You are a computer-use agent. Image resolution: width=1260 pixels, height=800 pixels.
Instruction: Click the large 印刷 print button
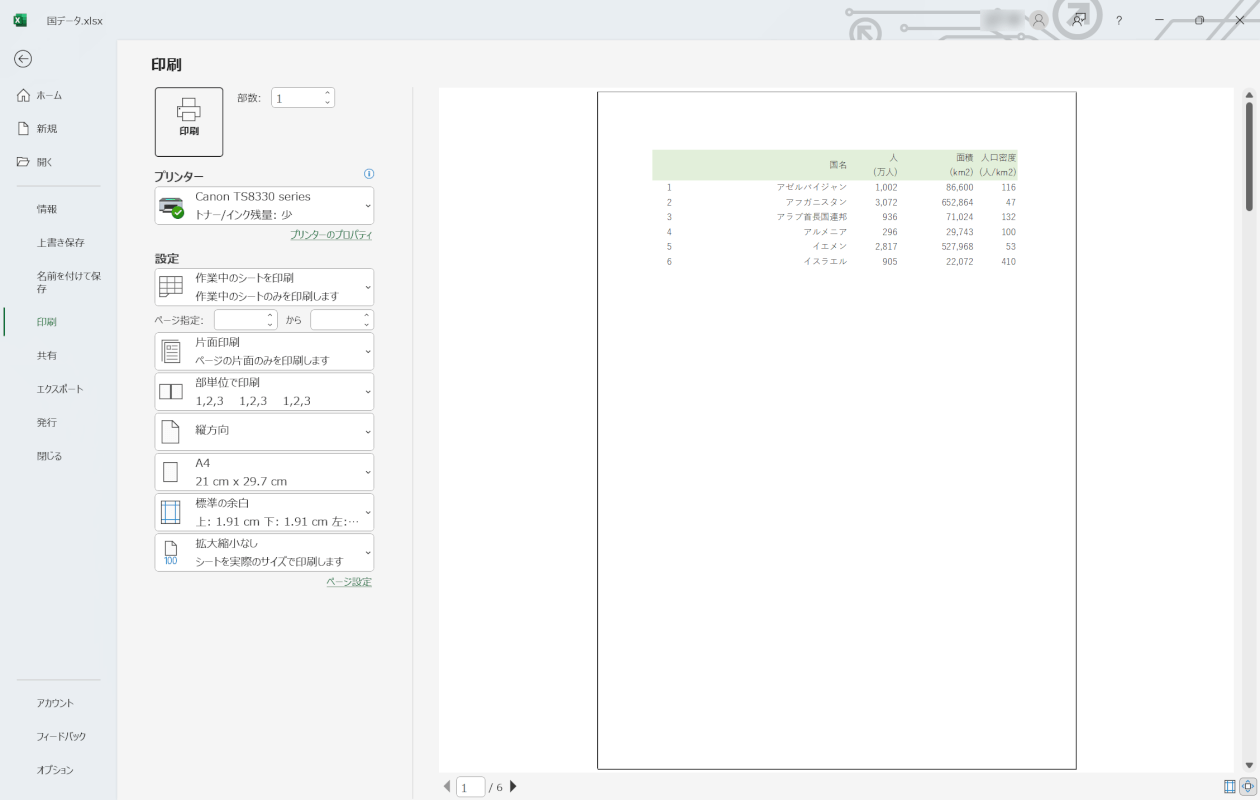pyautogui.click(x=189, y=121)
